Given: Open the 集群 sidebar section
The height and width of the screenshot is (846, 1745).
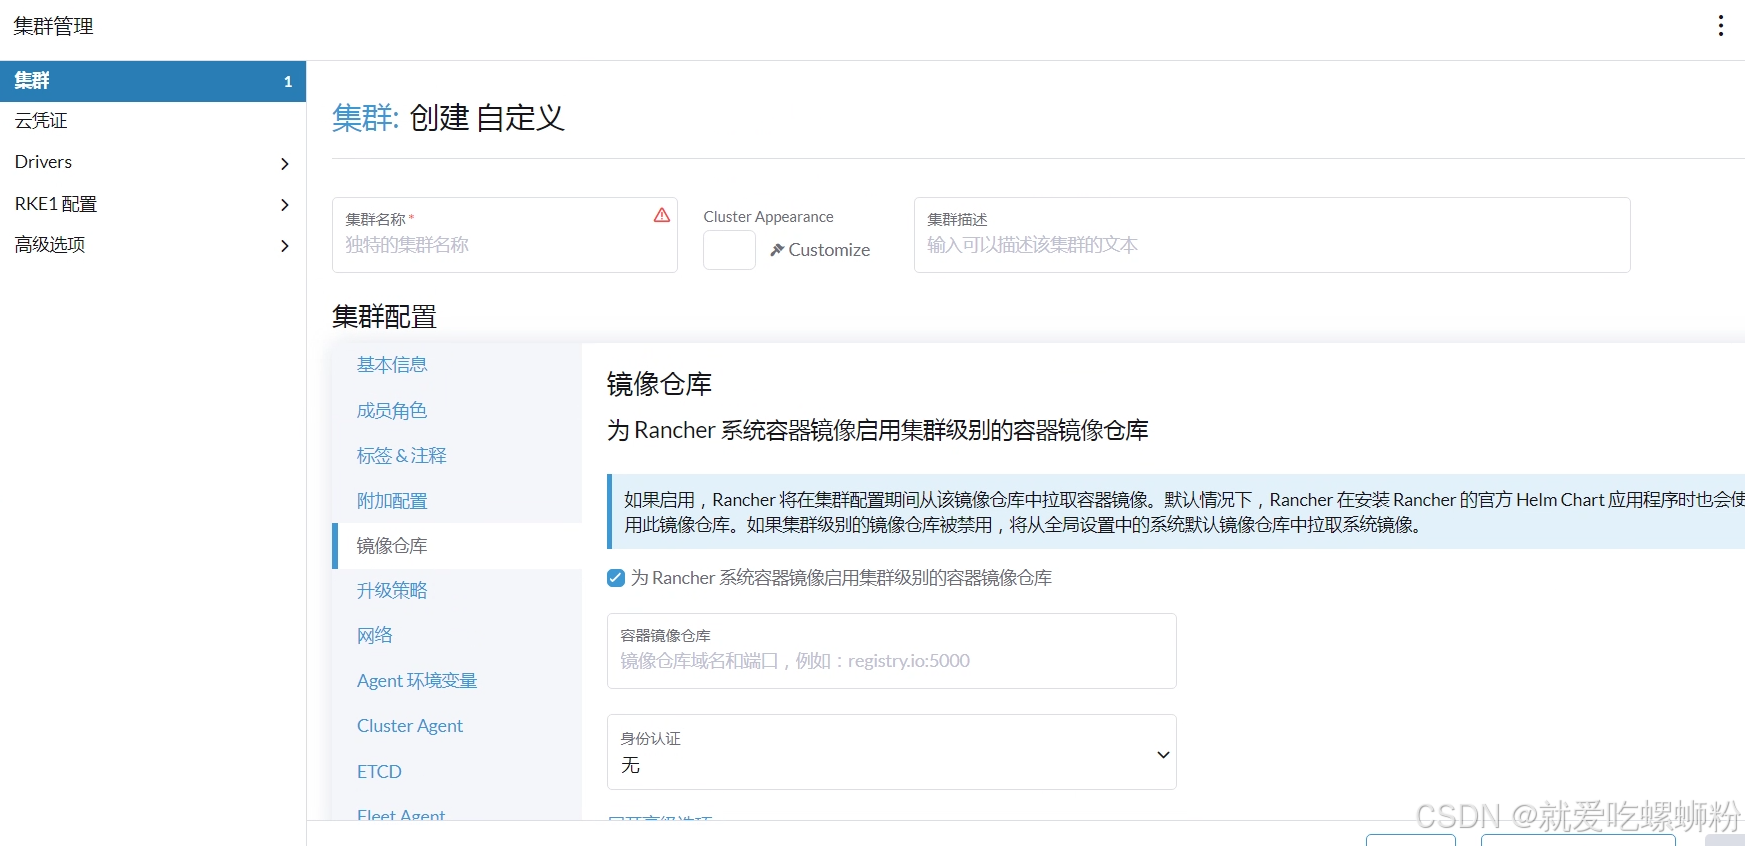Looking at the screenshot, I should pyautogui.click(x=153, y=81).
